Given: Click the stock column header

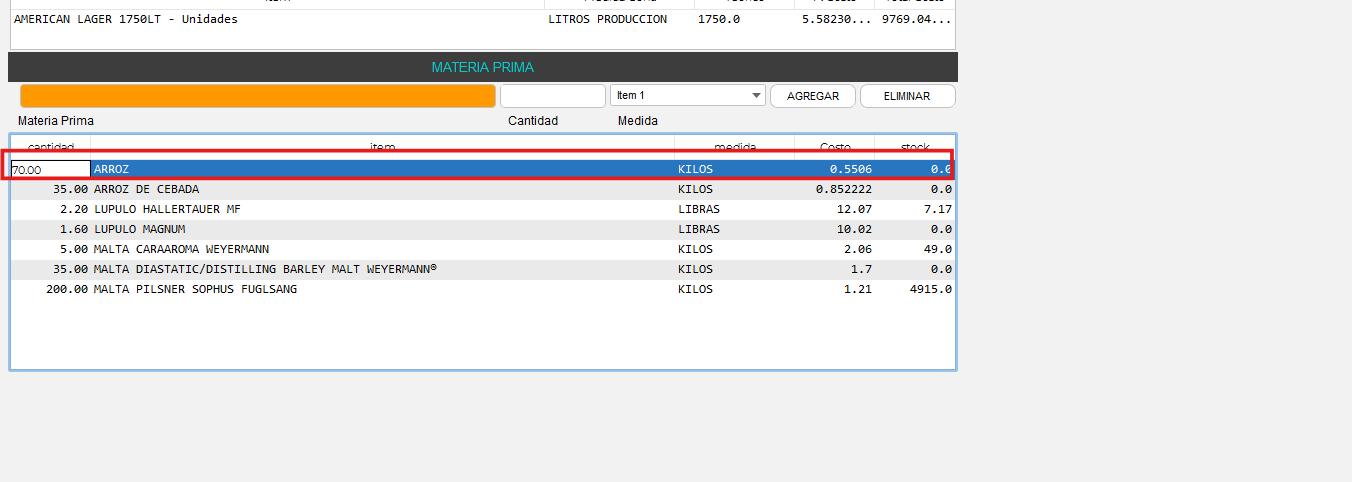Looking at the screenshot, I should coord(914,147).
